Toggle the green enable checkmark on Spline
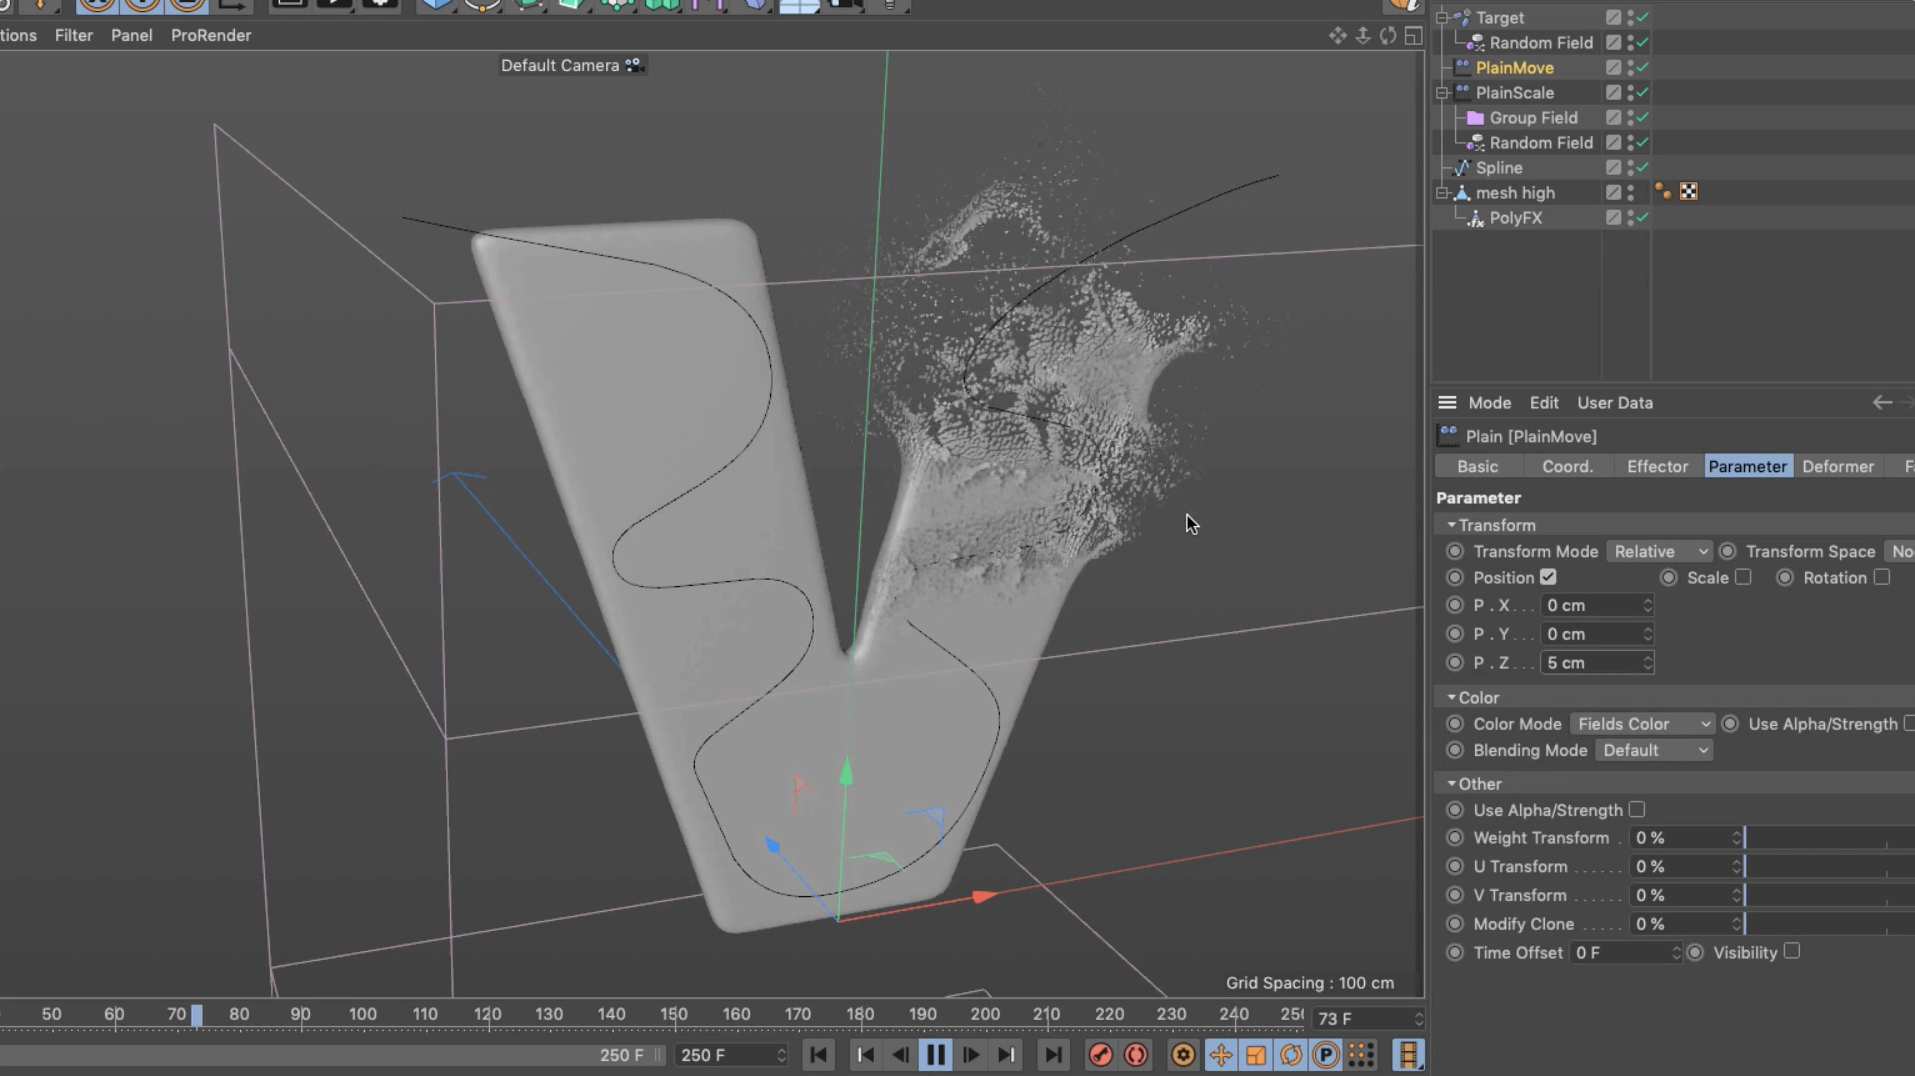1915x1076 pixels. click(x=1640, y=167)
